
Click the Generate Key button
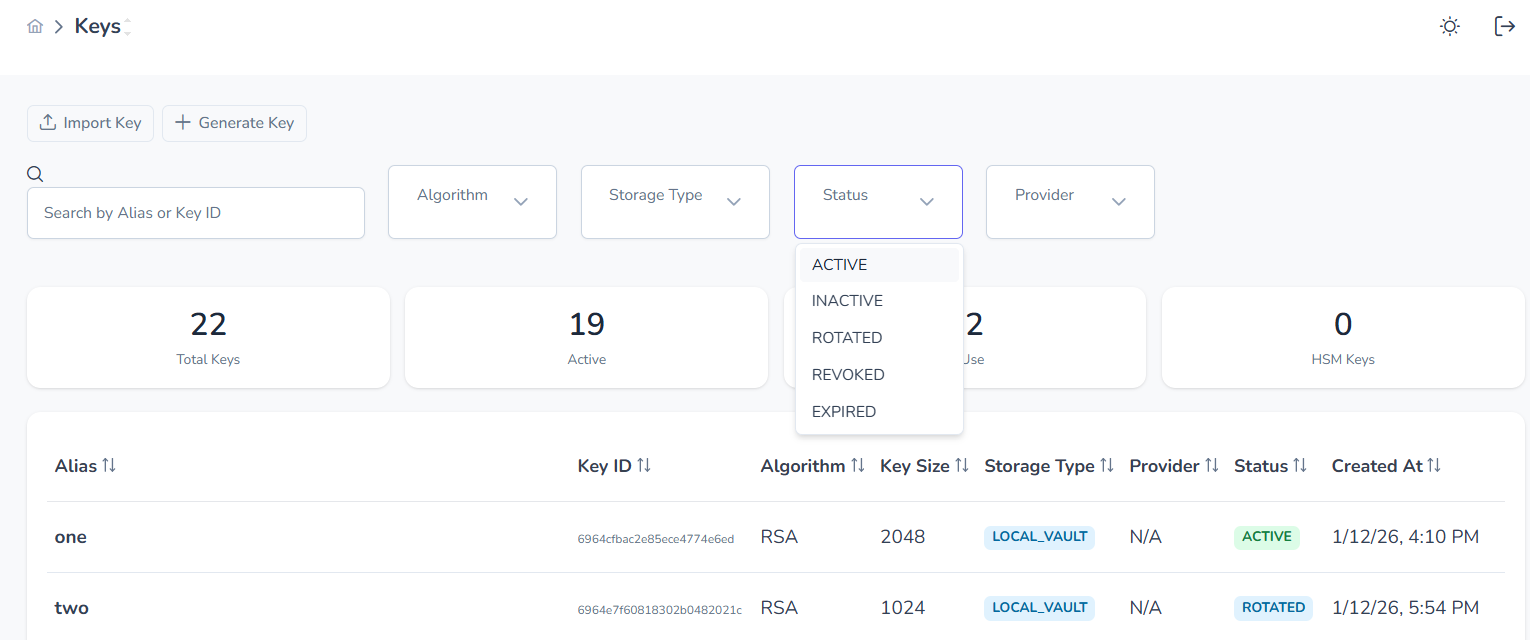(x=234, y=123)
